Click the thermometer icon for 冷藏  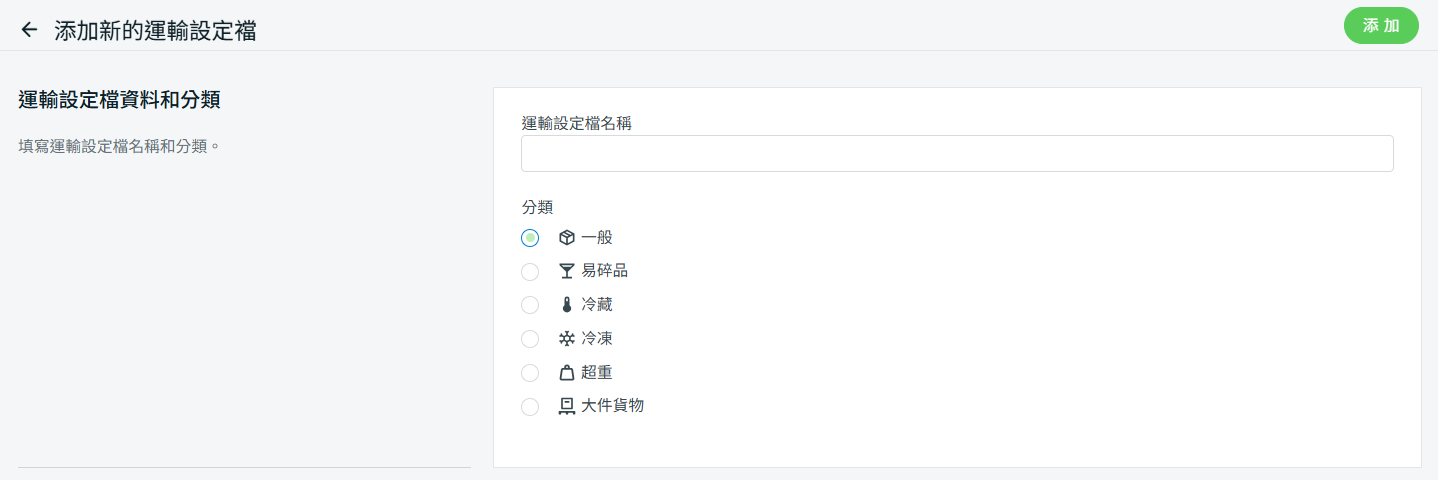(567, 305)
